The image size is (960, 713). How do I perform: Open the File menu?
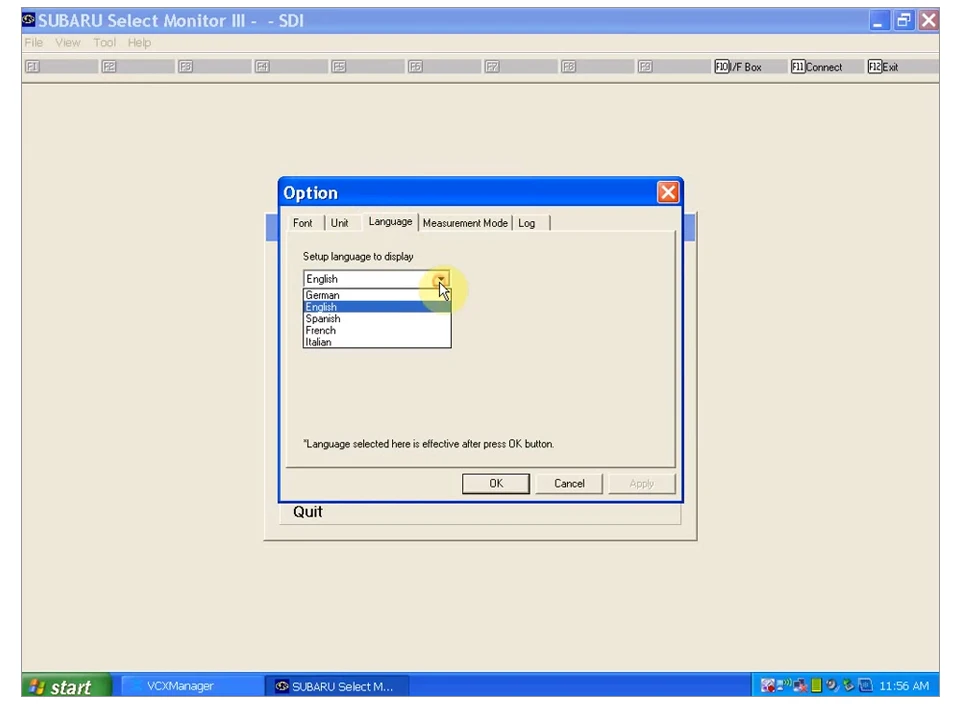click(x=34, y=42)
